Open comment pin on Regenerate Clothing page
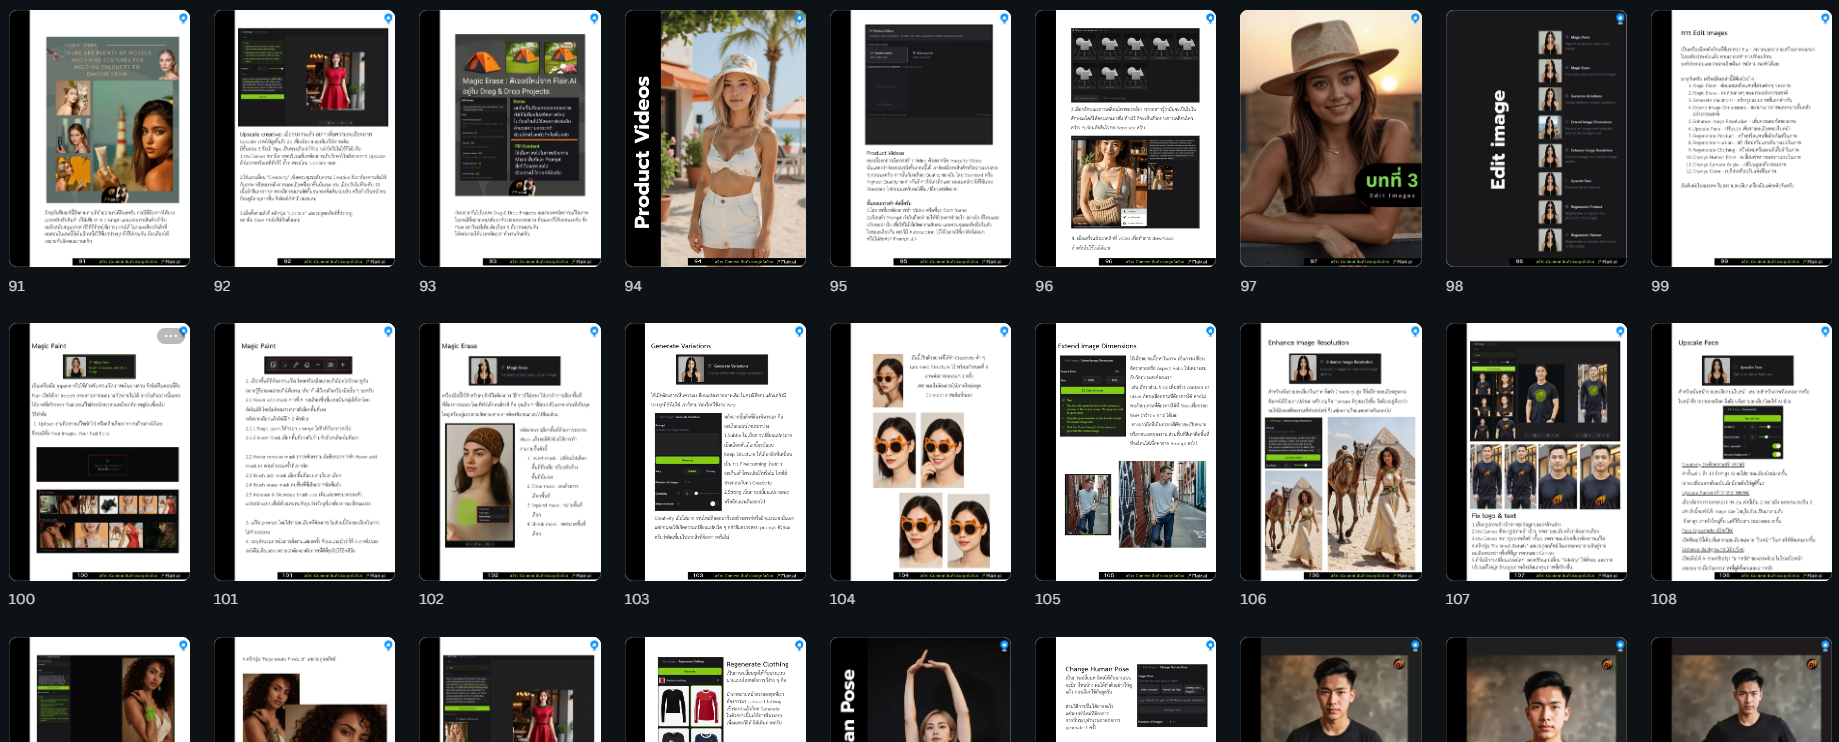Image resolution: width=1839 pixels, height=742 pixels. coord(799,645)
